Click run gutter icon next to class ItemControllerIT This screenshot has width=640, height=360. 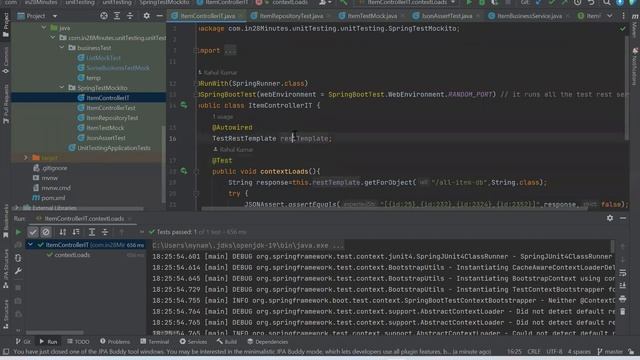point(184,105)
